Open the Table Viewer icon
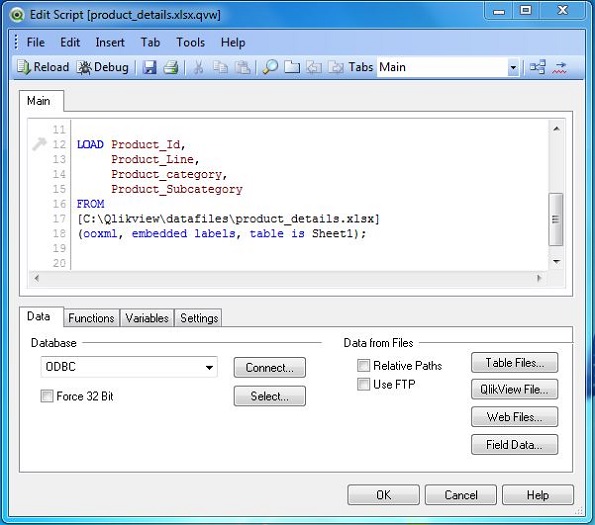 [537, 68]
